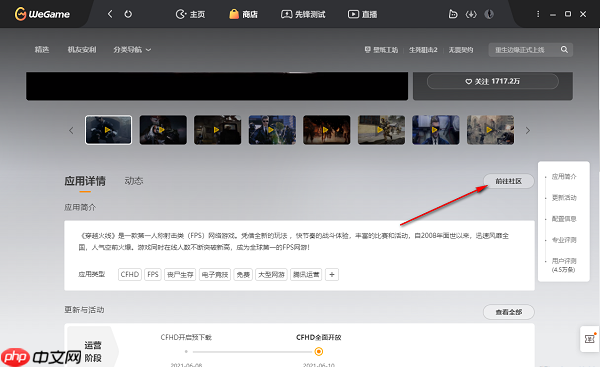Click the 前往社区 community button
The height and width of the screenshot is (367, 600).
point(509,181)
